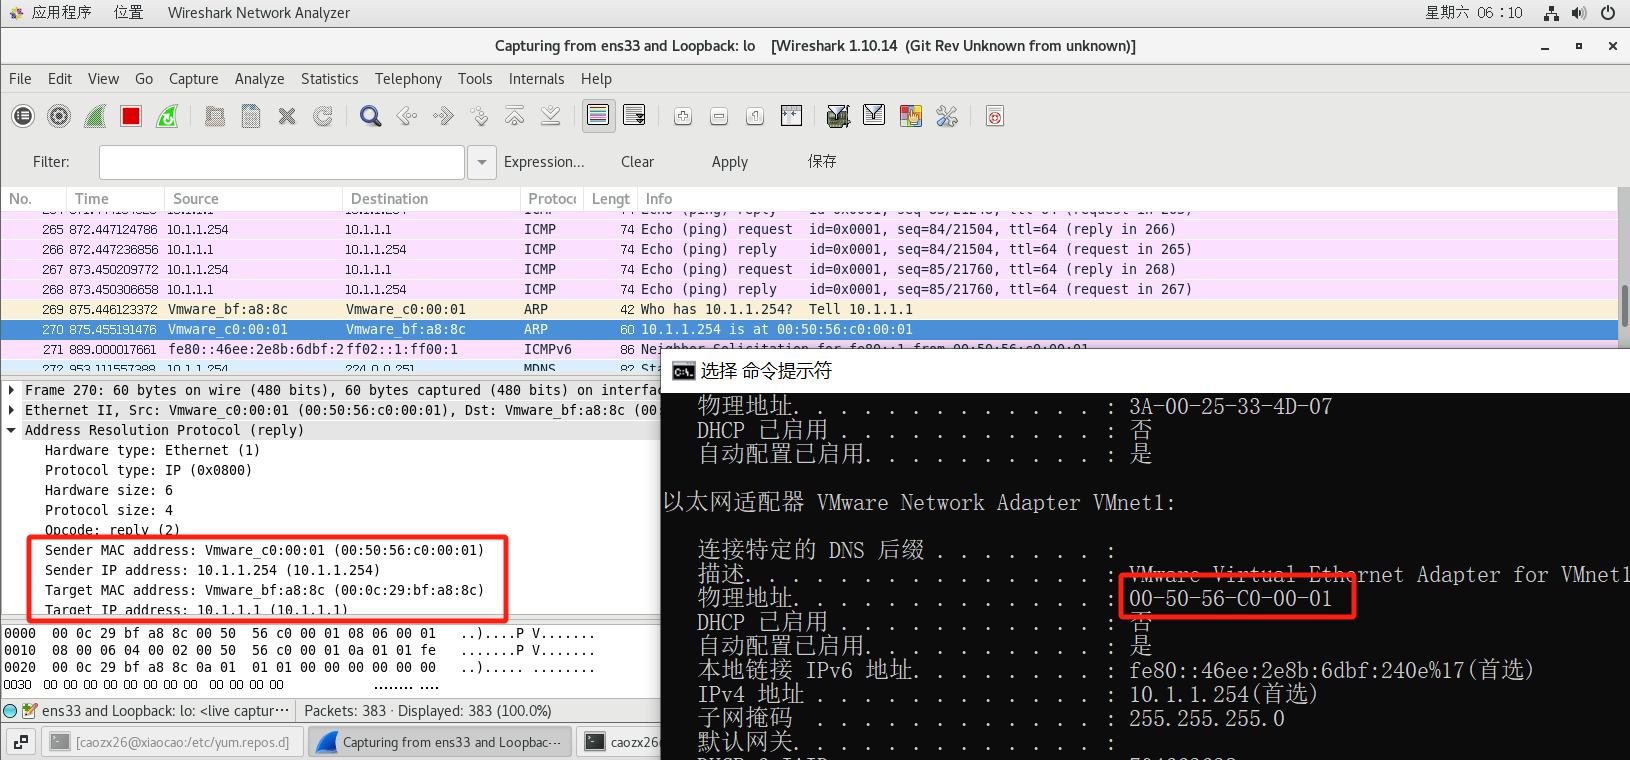Open the Telephony menu
Screen dimensions: 1630x760
[408, 79]
